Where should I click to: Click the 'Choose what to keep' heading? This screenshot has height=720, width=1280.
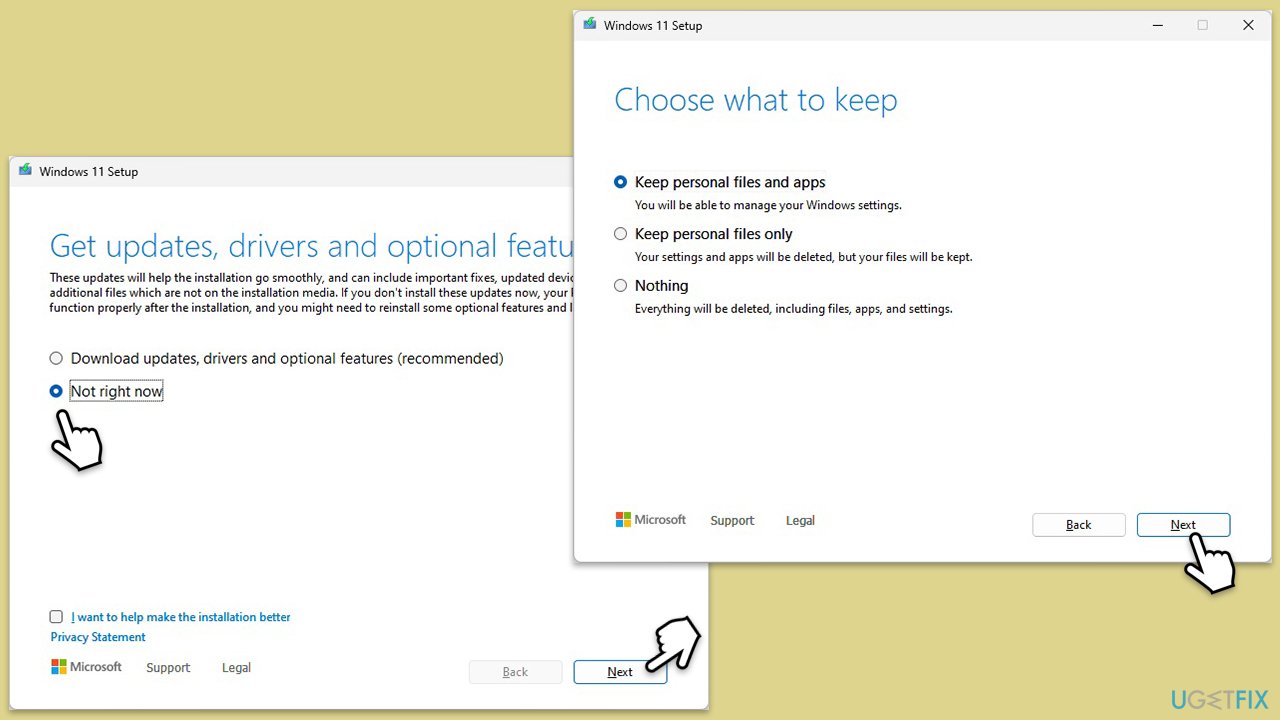[x=756, y=100]
